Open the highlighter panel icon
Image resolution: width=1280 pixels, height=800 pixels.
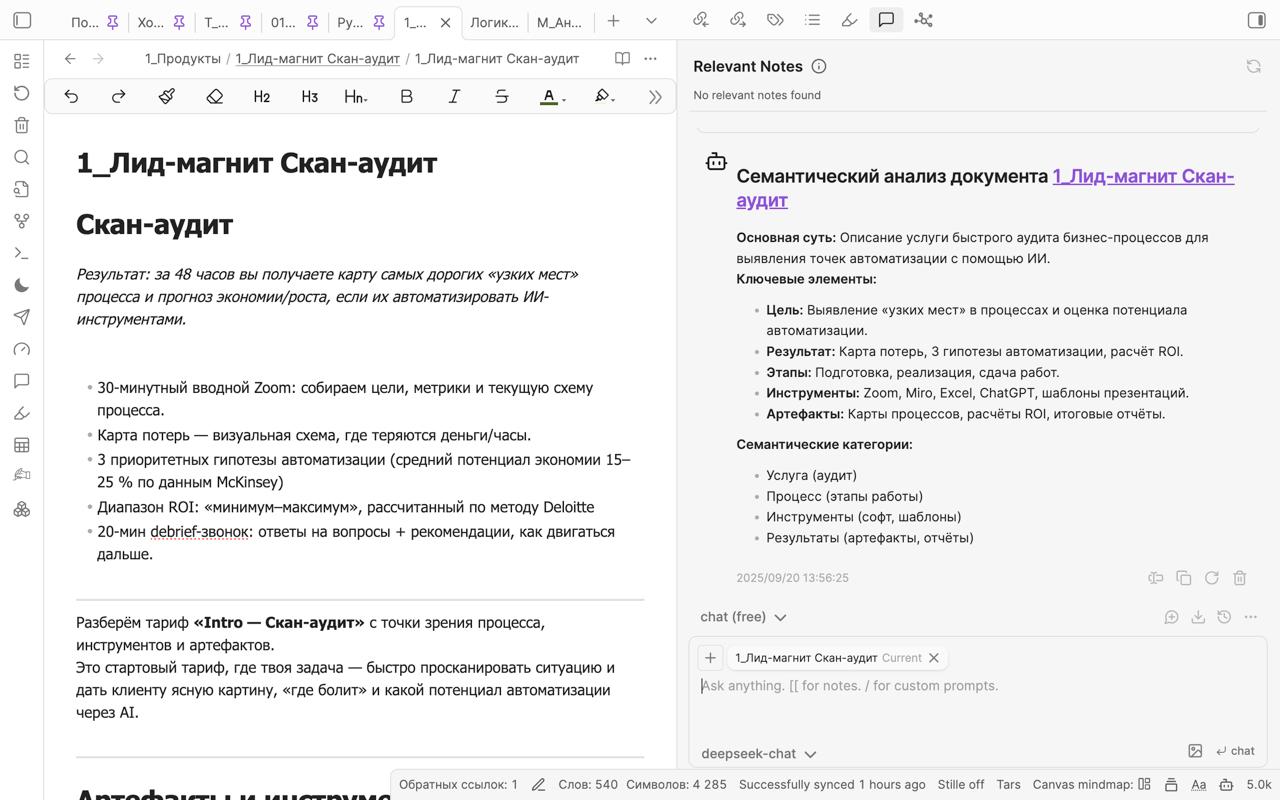click(849, 19)
